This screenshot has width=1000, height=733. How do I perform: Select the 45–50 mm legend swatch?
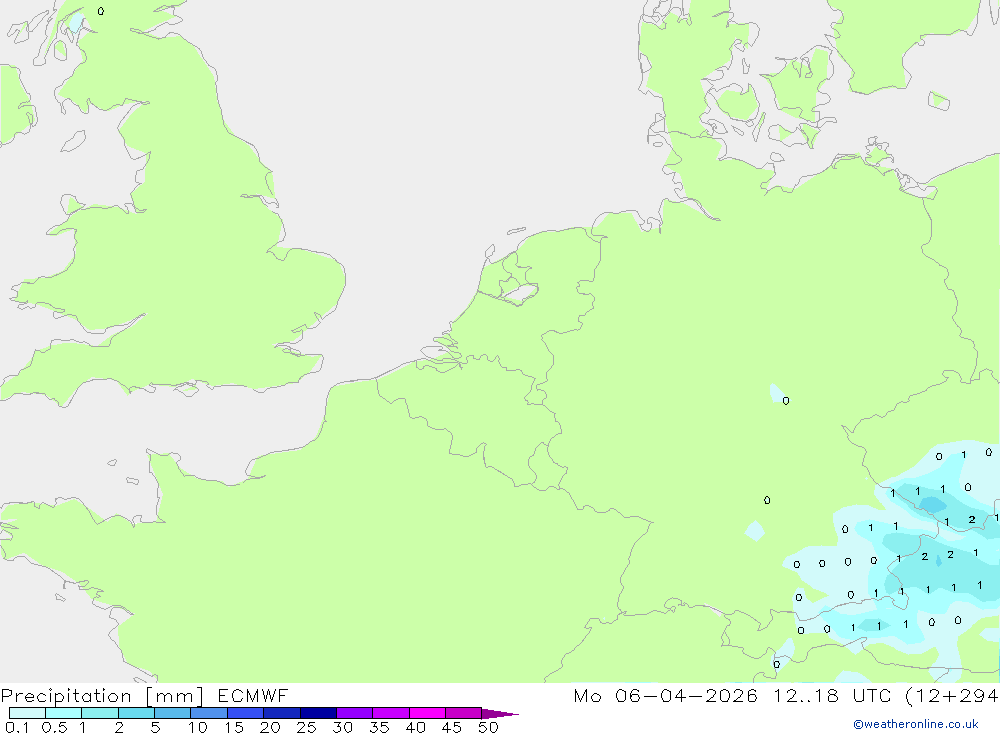[464, 713]
